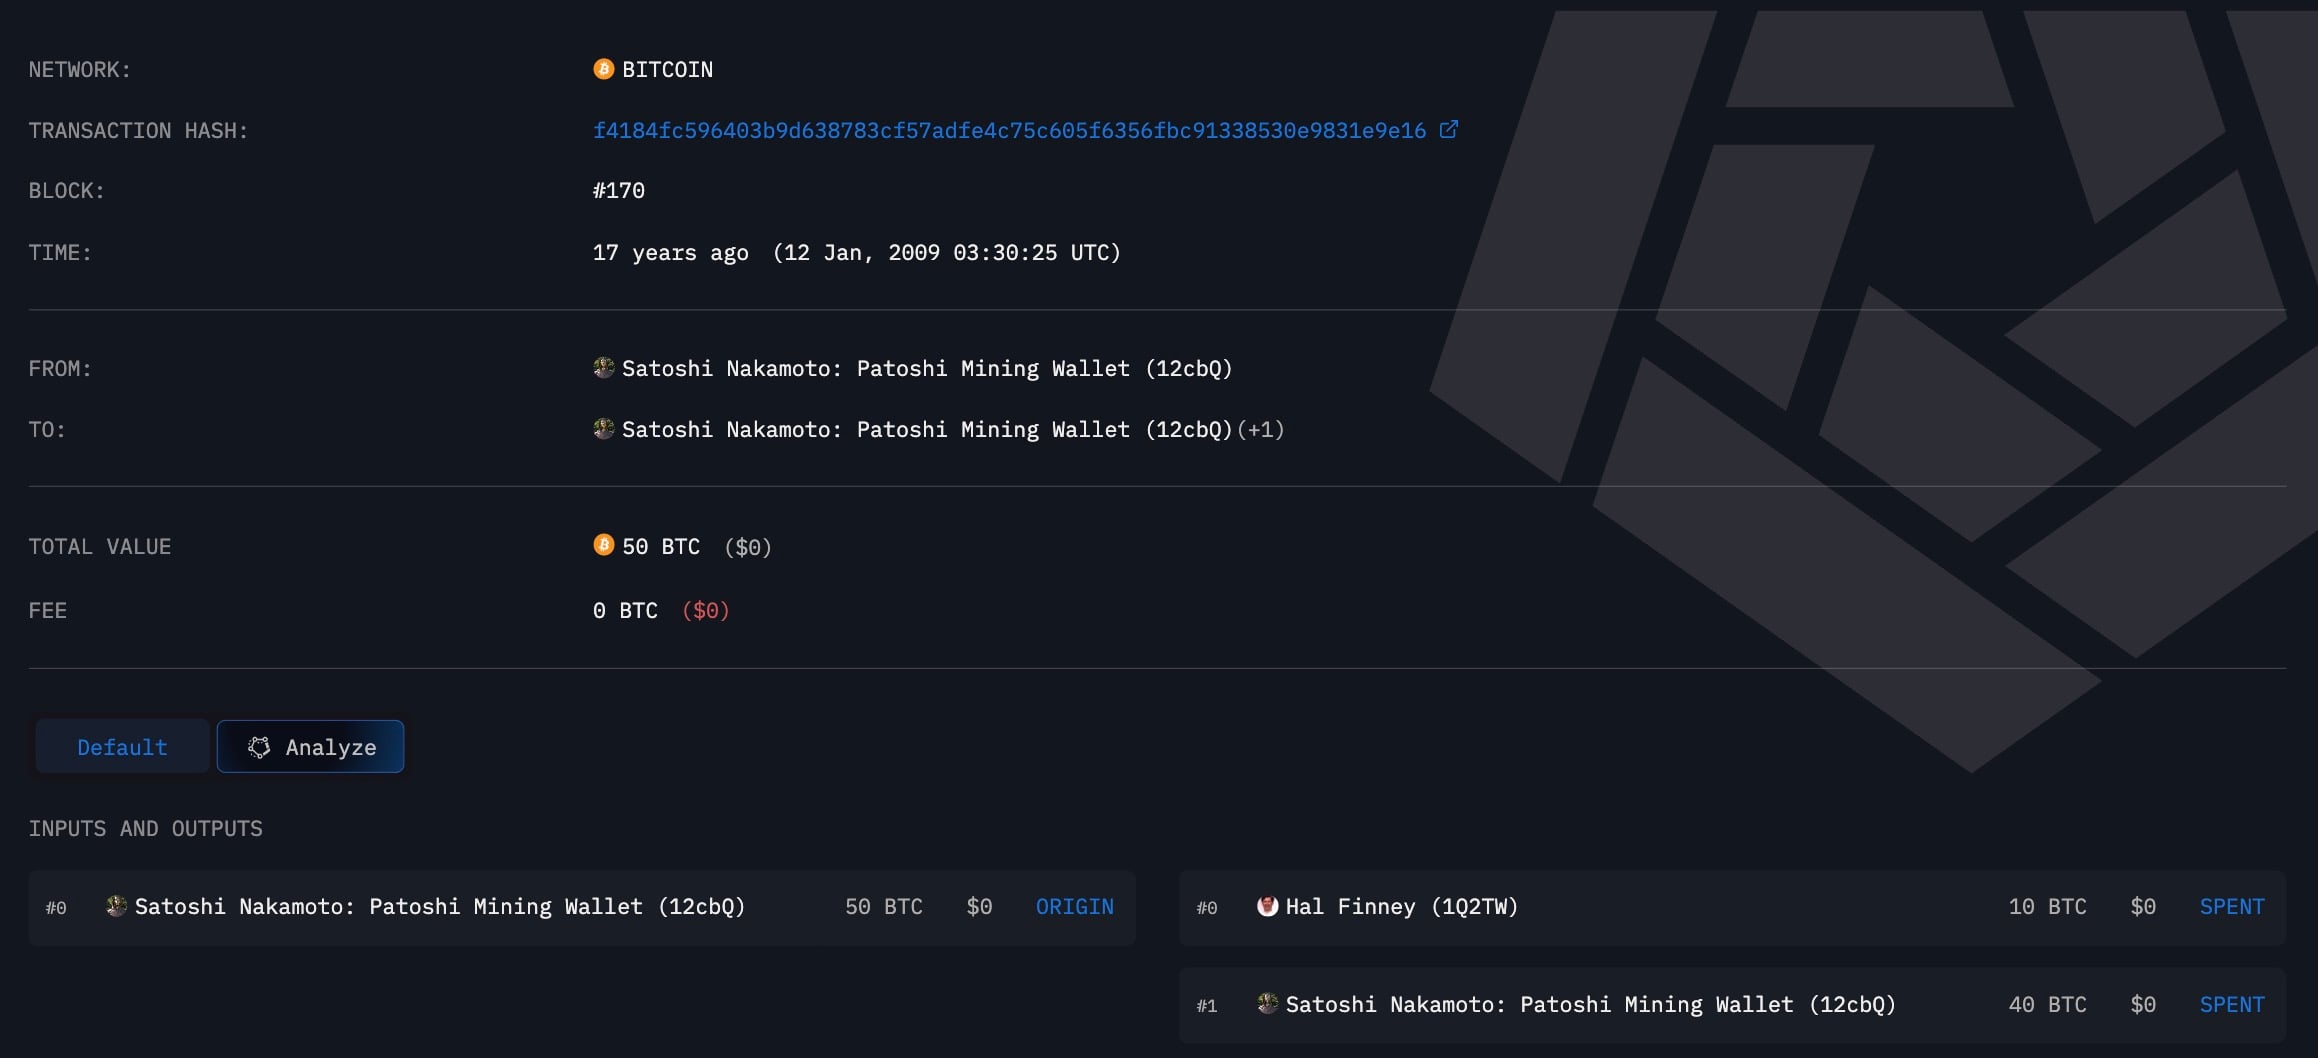
Task: Click the Satoshi Nakamoto avatar in TO row
Action: [603, 428]
